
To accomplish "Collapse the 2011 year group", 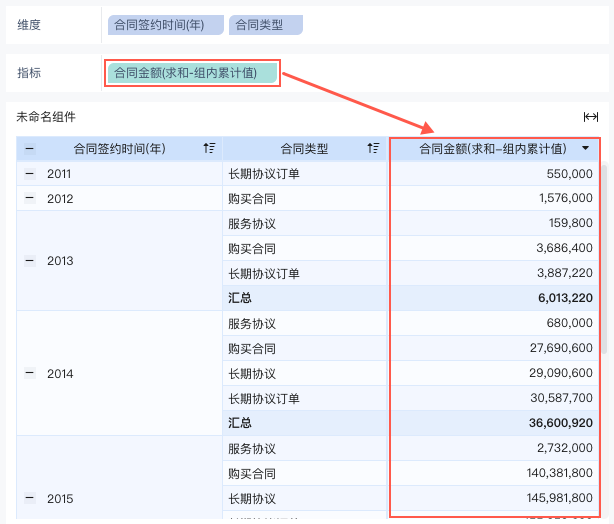I will tap(30, 173).
